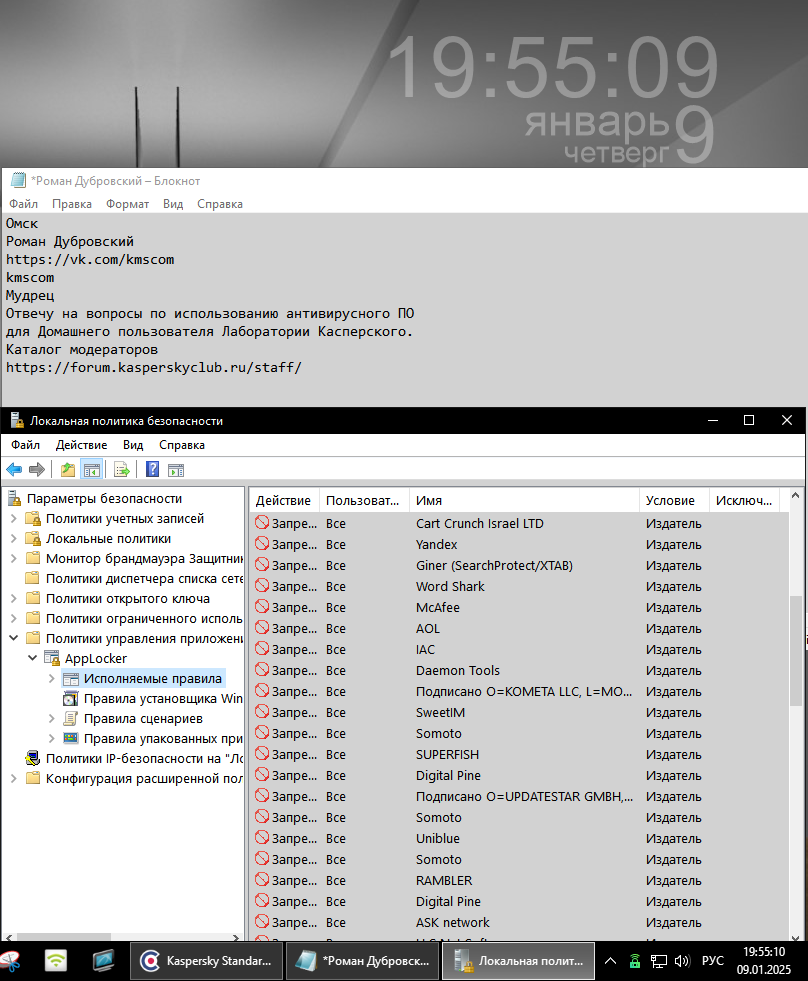Viewport: 808px width, 981px height.
Task: Click the green lock tray icon
Action: pyautogui.click(x=635, y=961)
